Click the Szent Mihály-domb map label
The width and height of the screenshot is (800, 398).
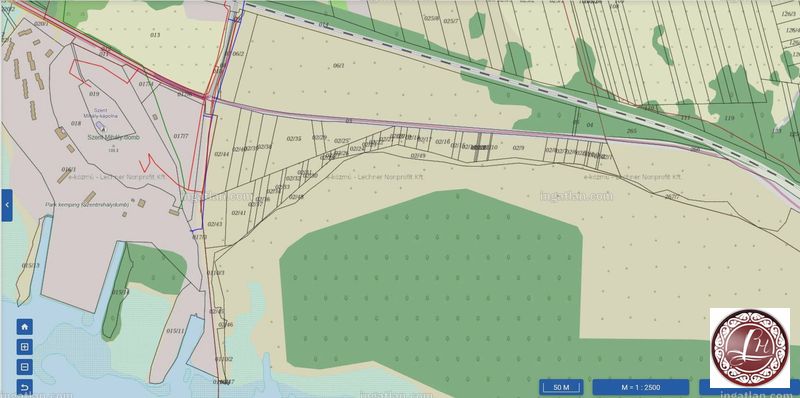tap(113, 137)
